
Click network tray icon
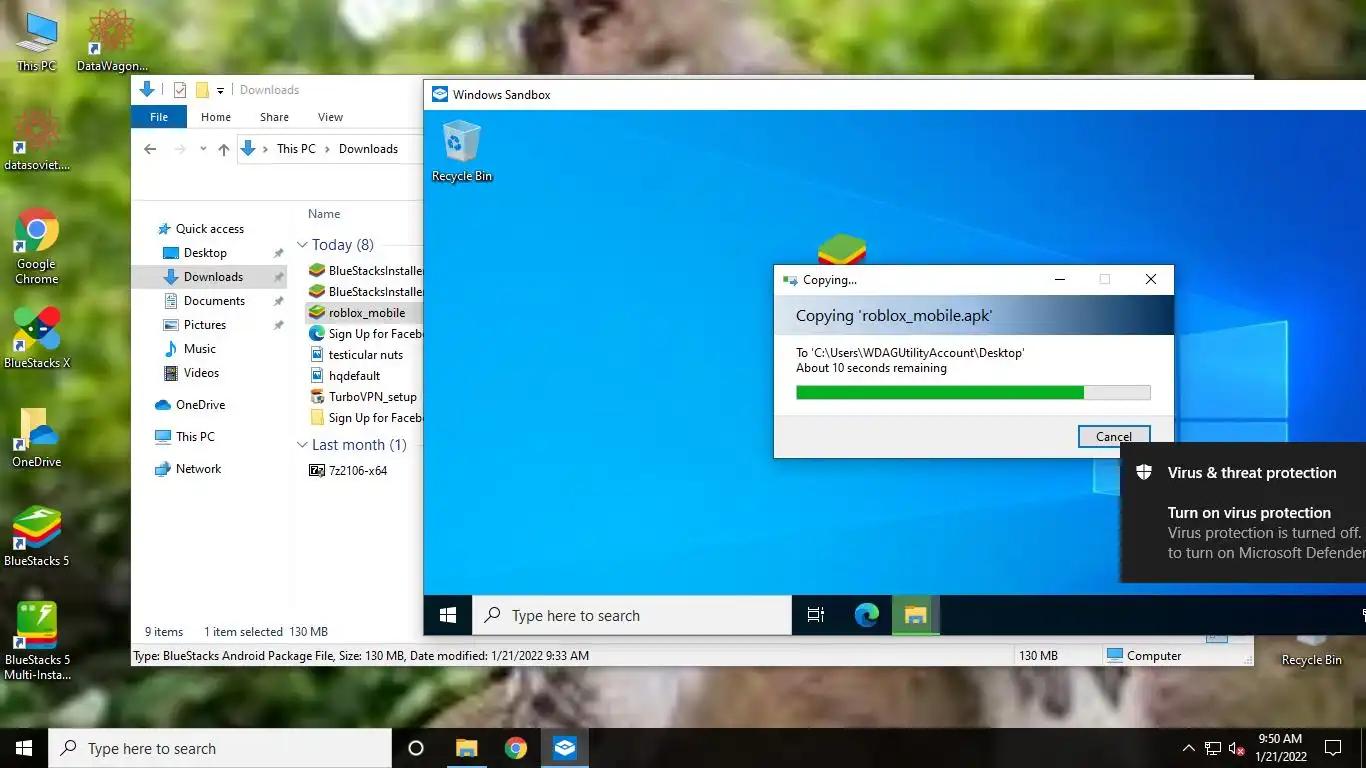(x=1212, y=748)
